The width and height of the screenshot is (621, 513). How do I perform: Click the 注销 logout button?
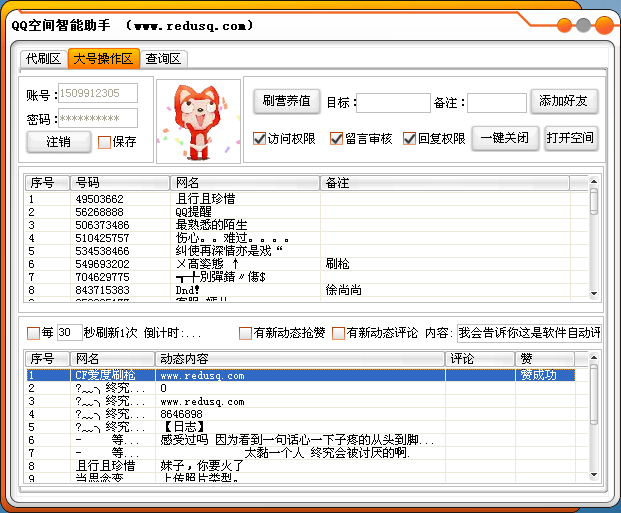tap(59, 142)
